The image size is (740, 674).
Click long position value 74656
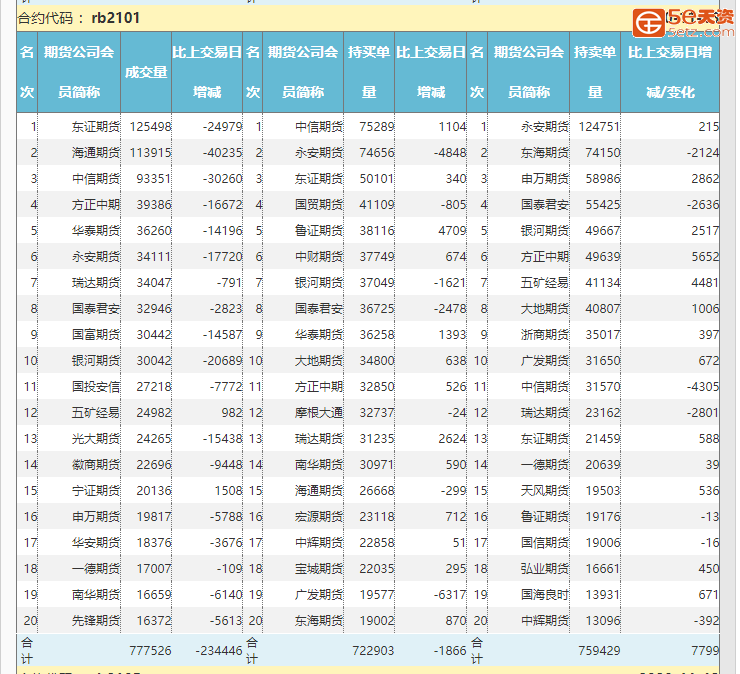pyautogui.click(x=377, y=152)
